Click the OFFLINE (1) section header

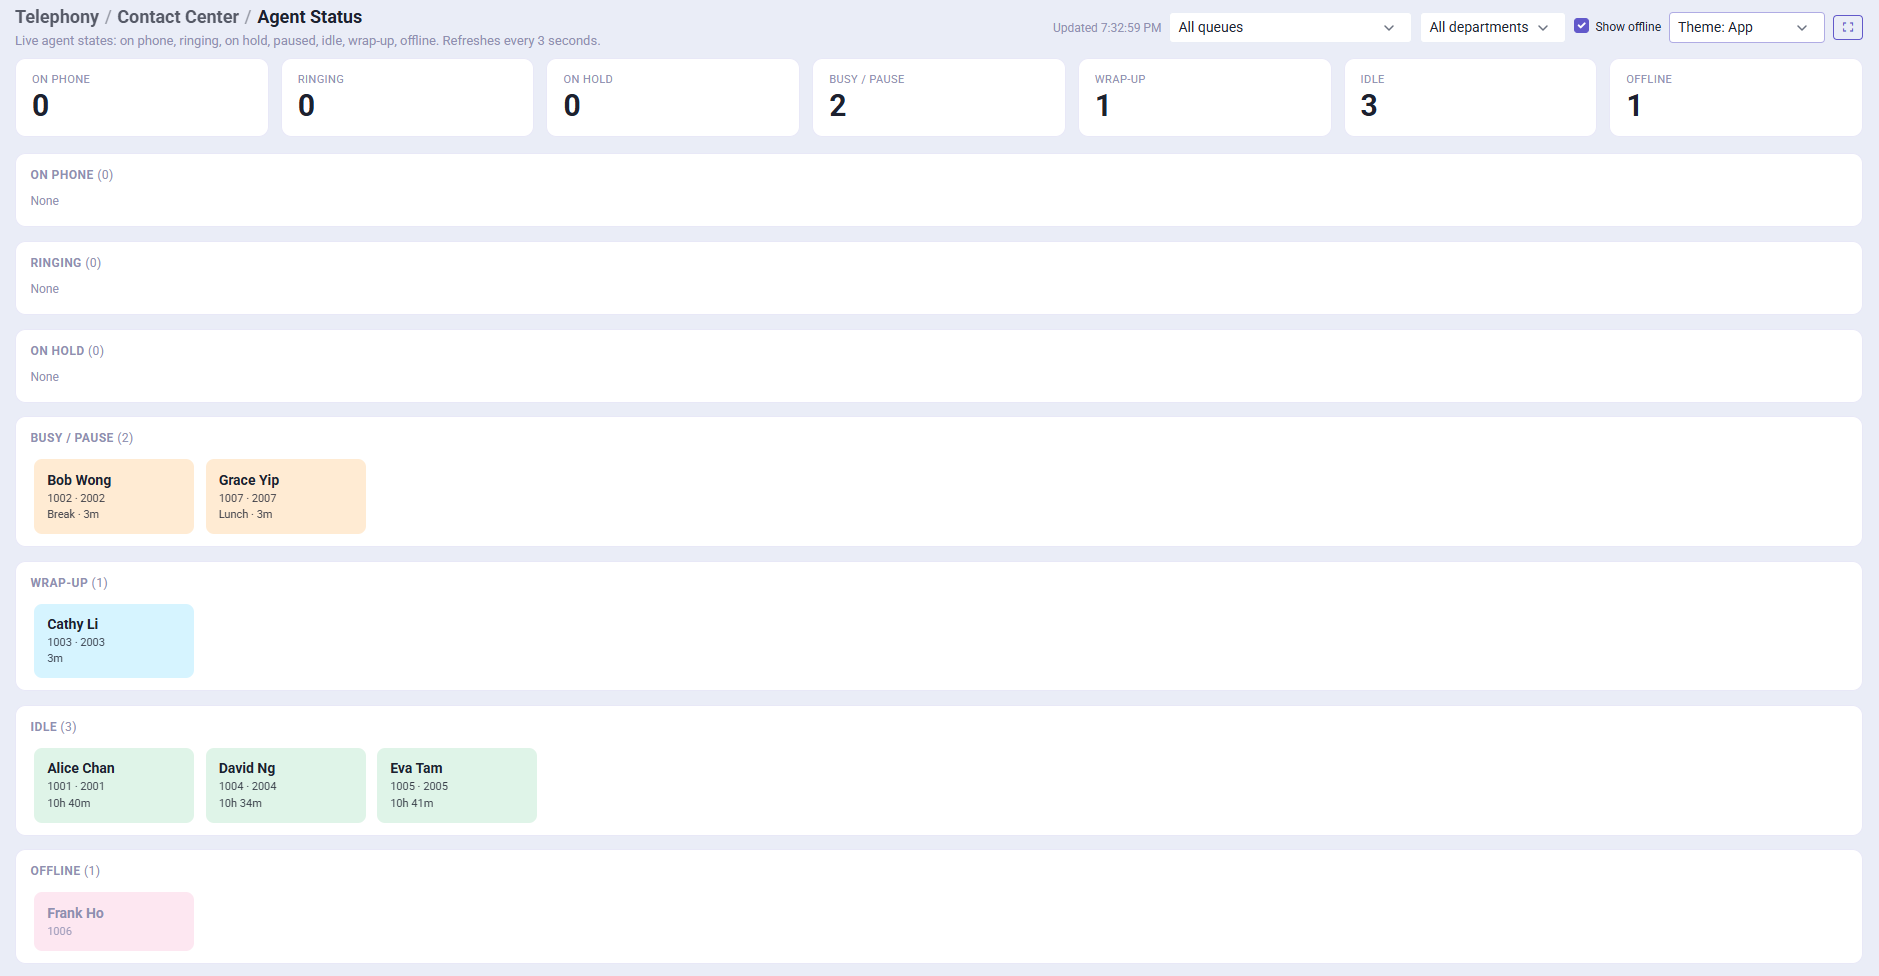tap(65, 871)
